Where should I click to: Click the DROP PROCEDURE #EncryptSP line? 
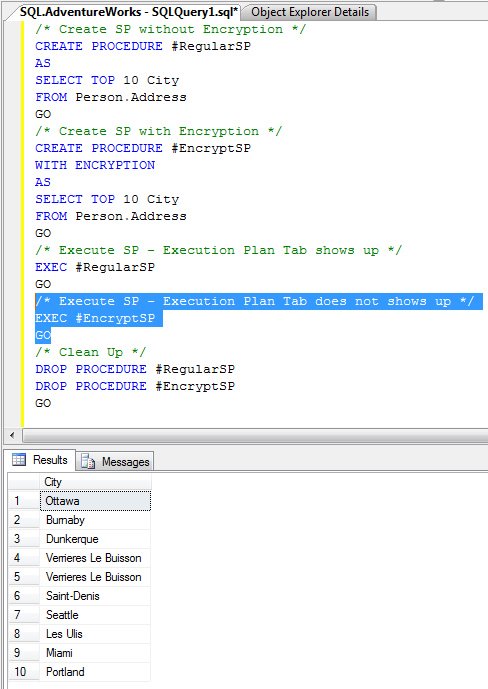coord(135,386)
